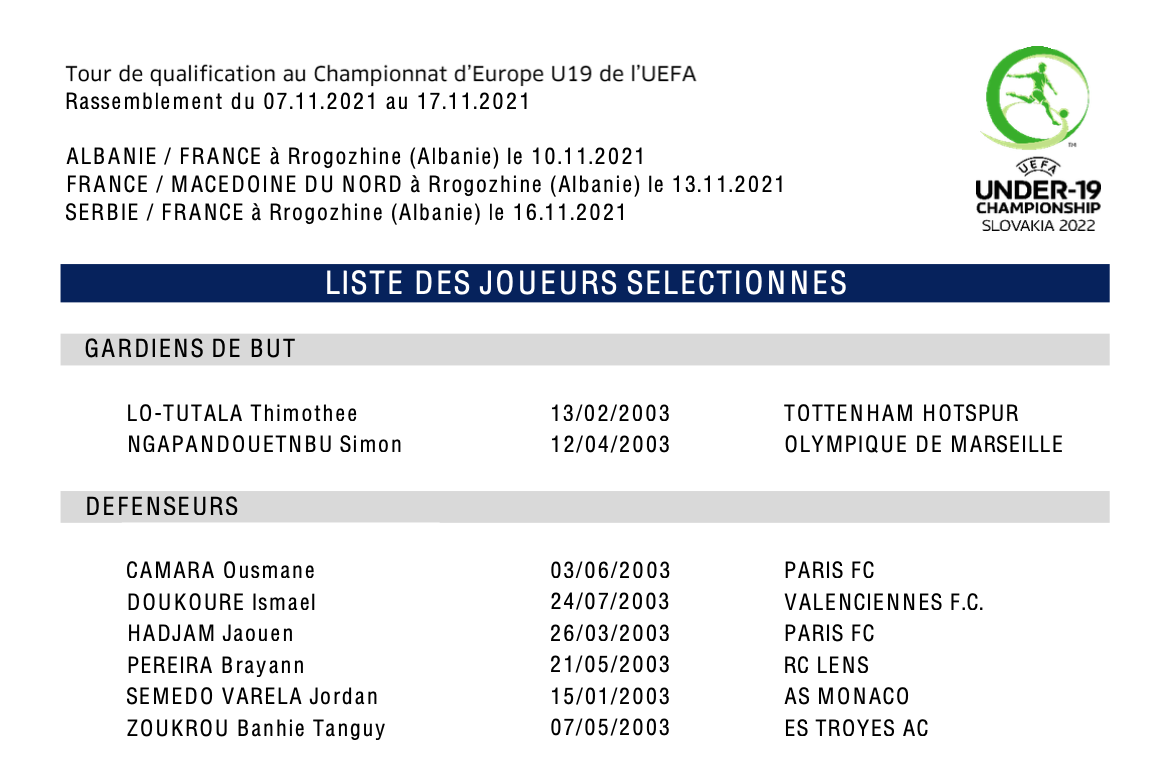
Task: Click the TOTTENHAM HOTSPUR club name
Action: coord(901,414)
